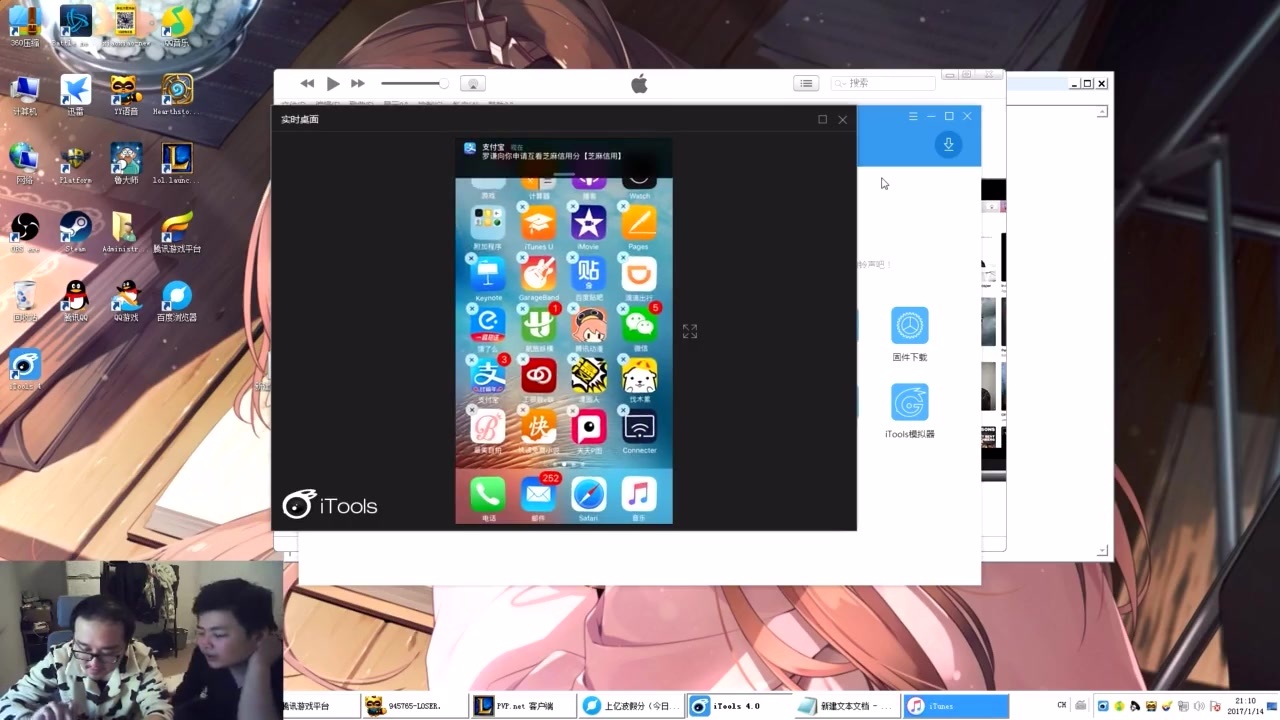Open the Administrator folder on desktop
This screenshot has height=720, width=1280.
click(126, 232)
